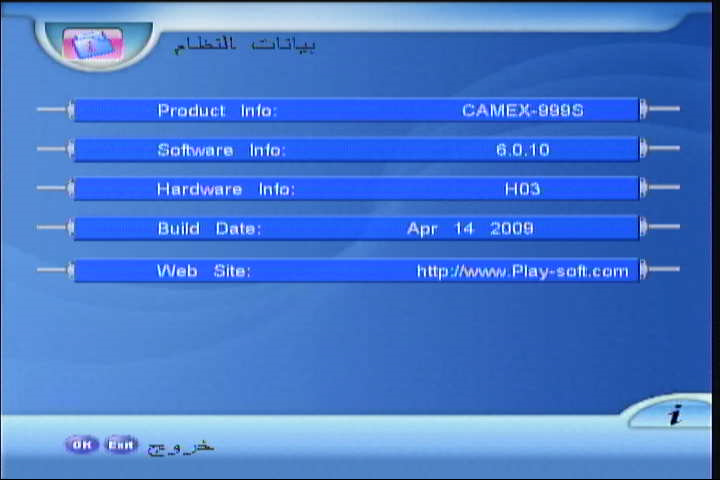720x480 pixels.
Task: Click the hardware value H03
Action: coord(523,189)
